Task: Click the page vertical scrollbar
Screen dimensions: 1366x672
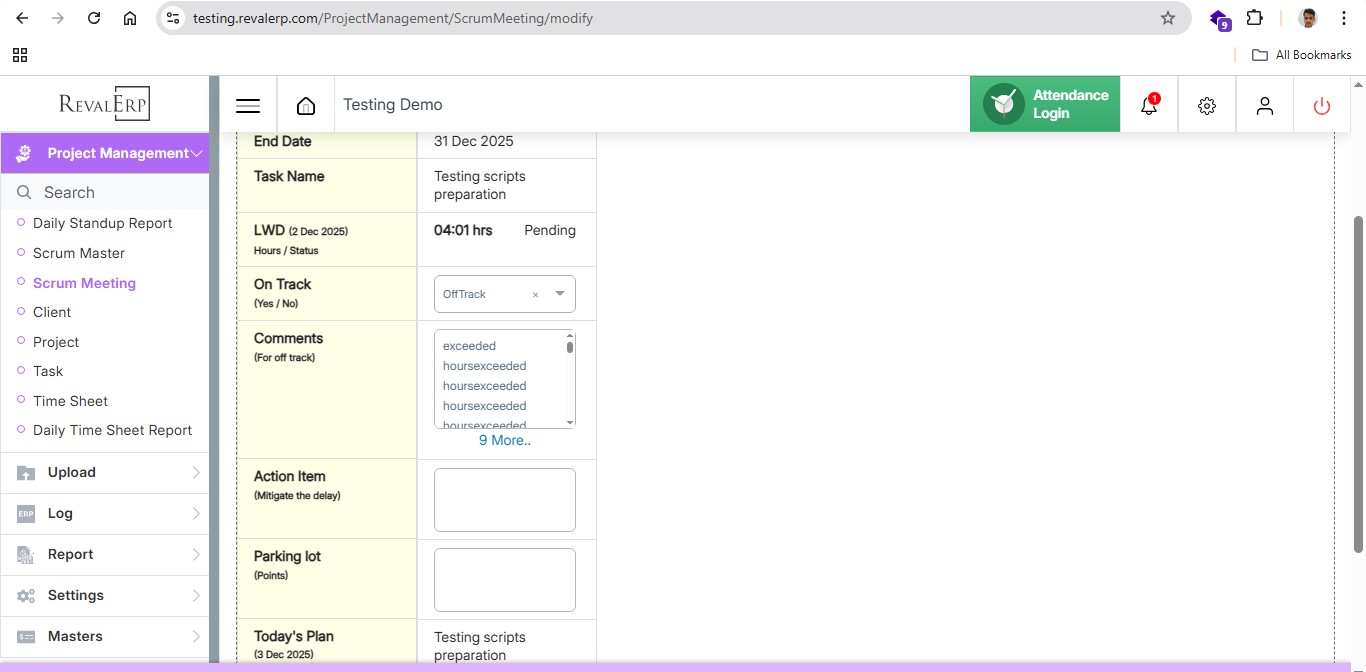Action: coord(1358,380)
